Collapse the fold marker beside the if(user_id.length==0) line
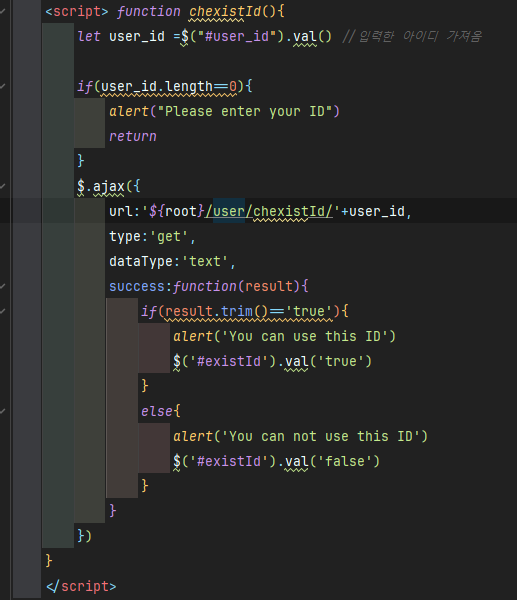Screen dimensions: 517x600 pos(2,86)
